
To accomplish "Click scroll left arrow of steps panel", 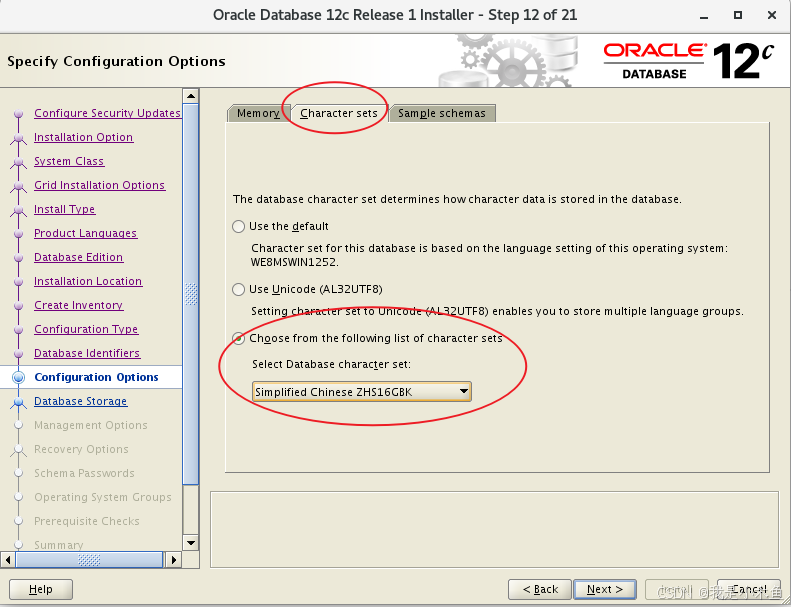I will click(8, 560).
